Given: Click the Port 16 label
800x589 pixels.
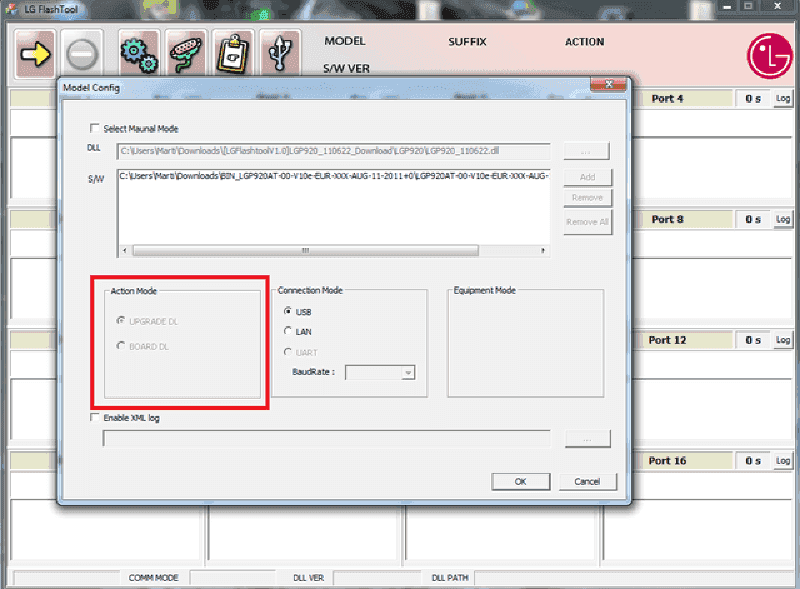Looking at the screenshot, I should pos(667,461).
